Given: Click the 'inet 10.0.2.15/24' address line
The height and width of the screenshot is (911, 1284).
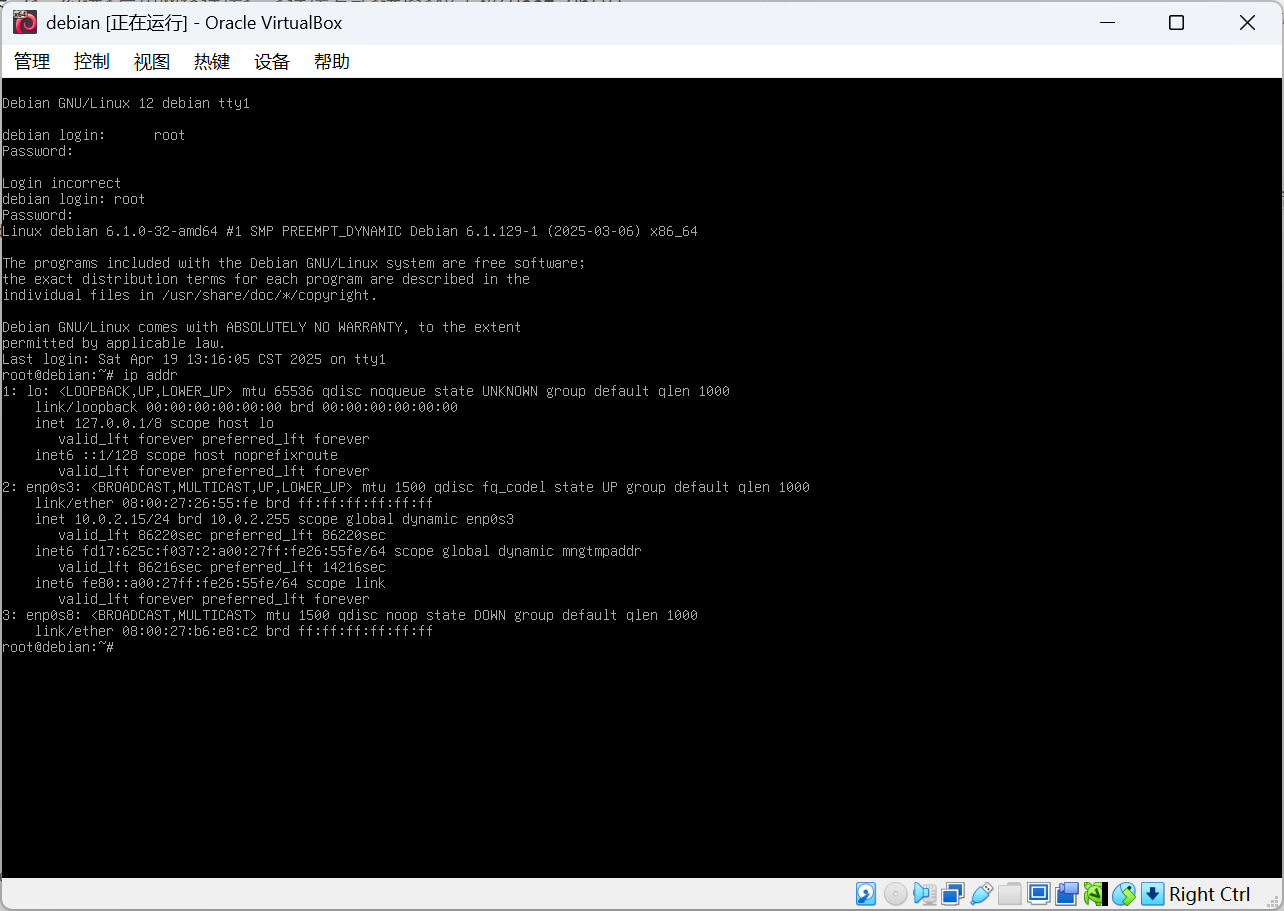Looking at the screenshot, I should (274, 519).
